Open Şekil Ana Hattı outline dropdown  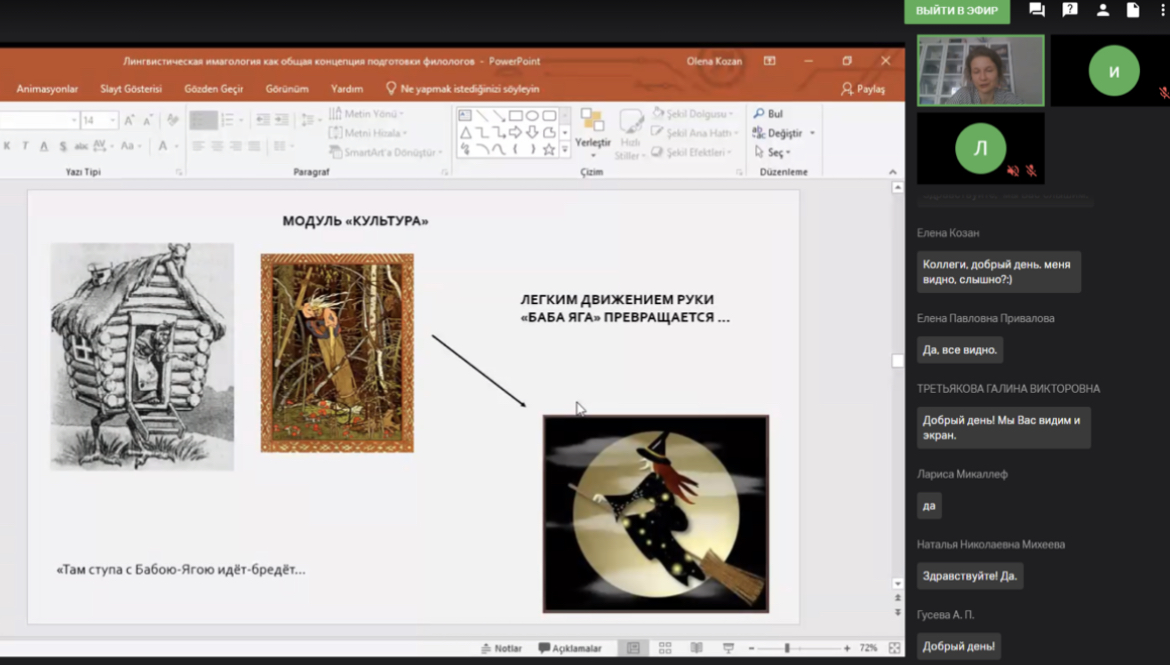coord(695,133)
